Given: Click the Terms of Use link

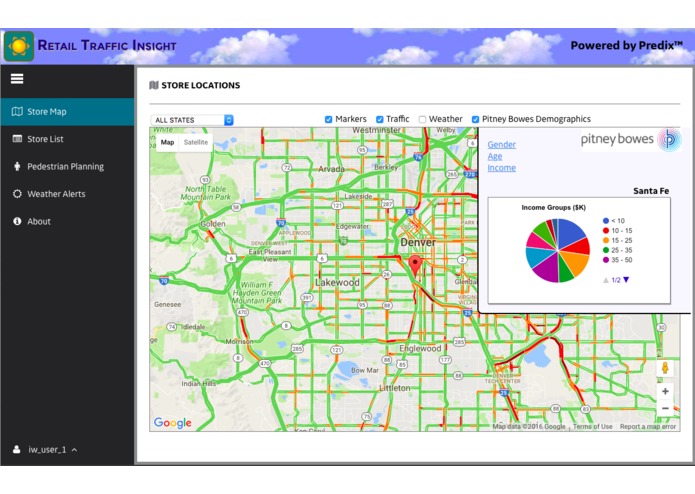Looking at the screenshot, I should (x=593, y=426).
